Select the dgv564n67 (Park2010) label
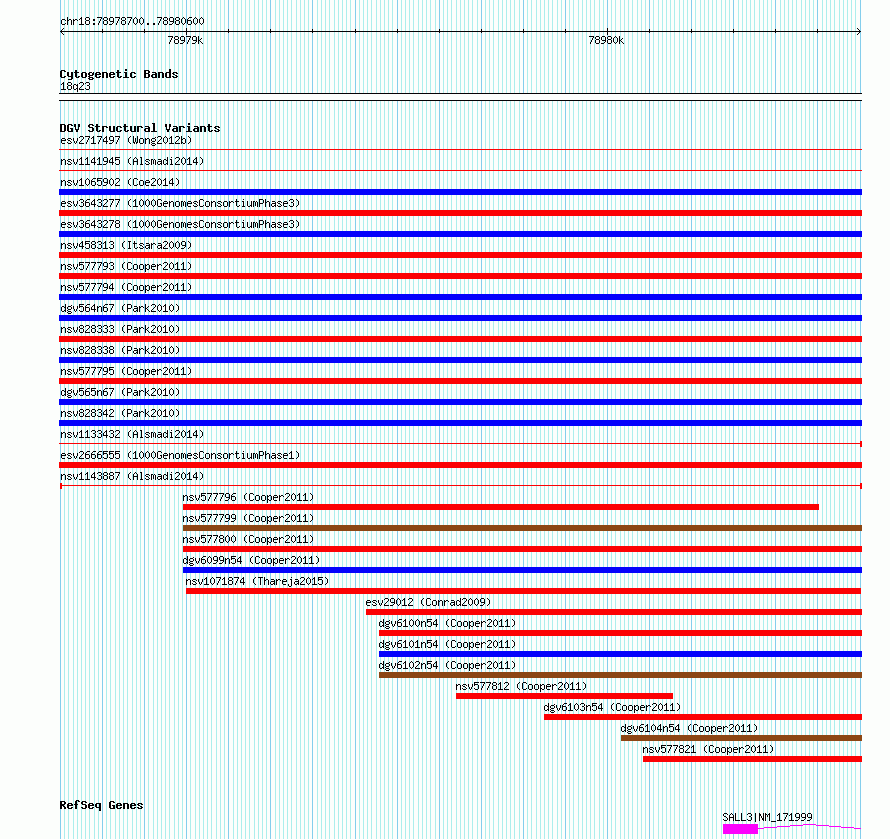The height and width of the screenshot is (839, 890). [x=120, y=308]
